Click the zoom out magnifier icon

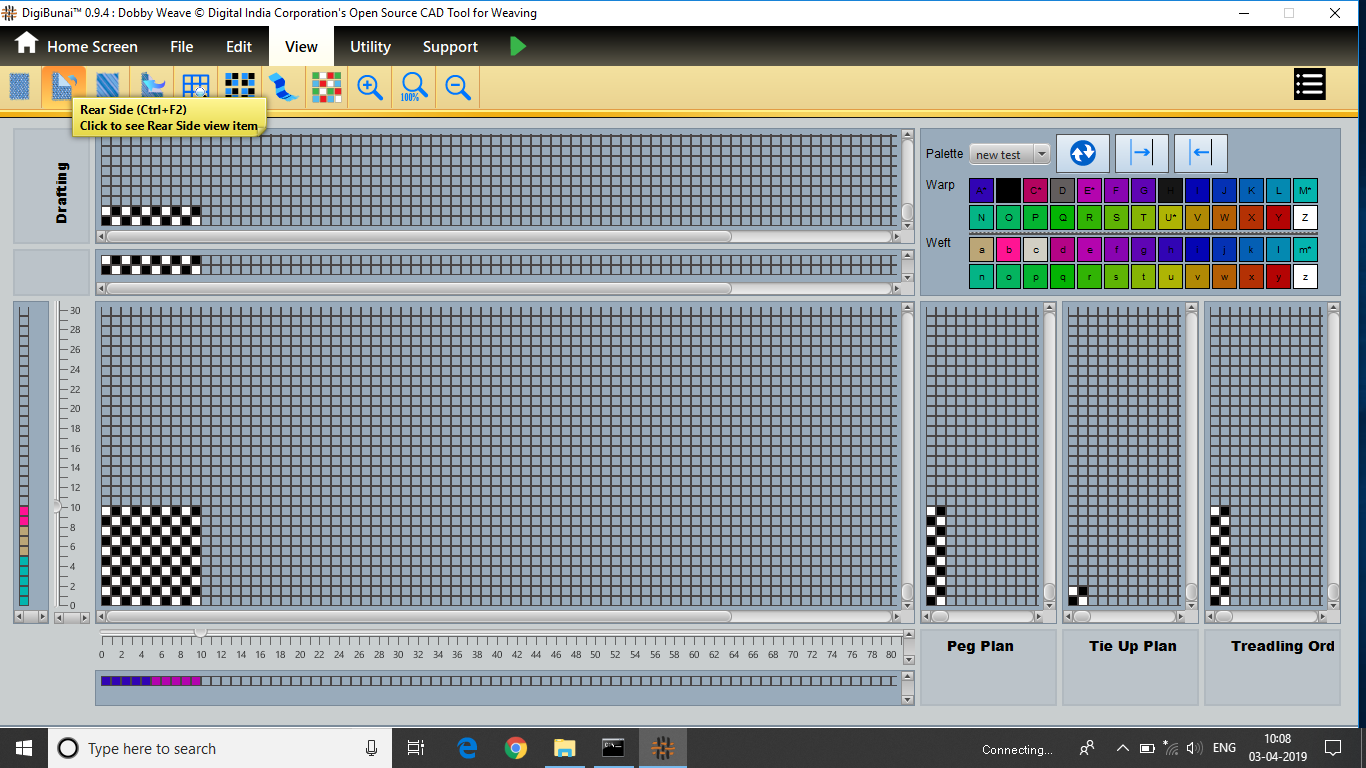458,88
